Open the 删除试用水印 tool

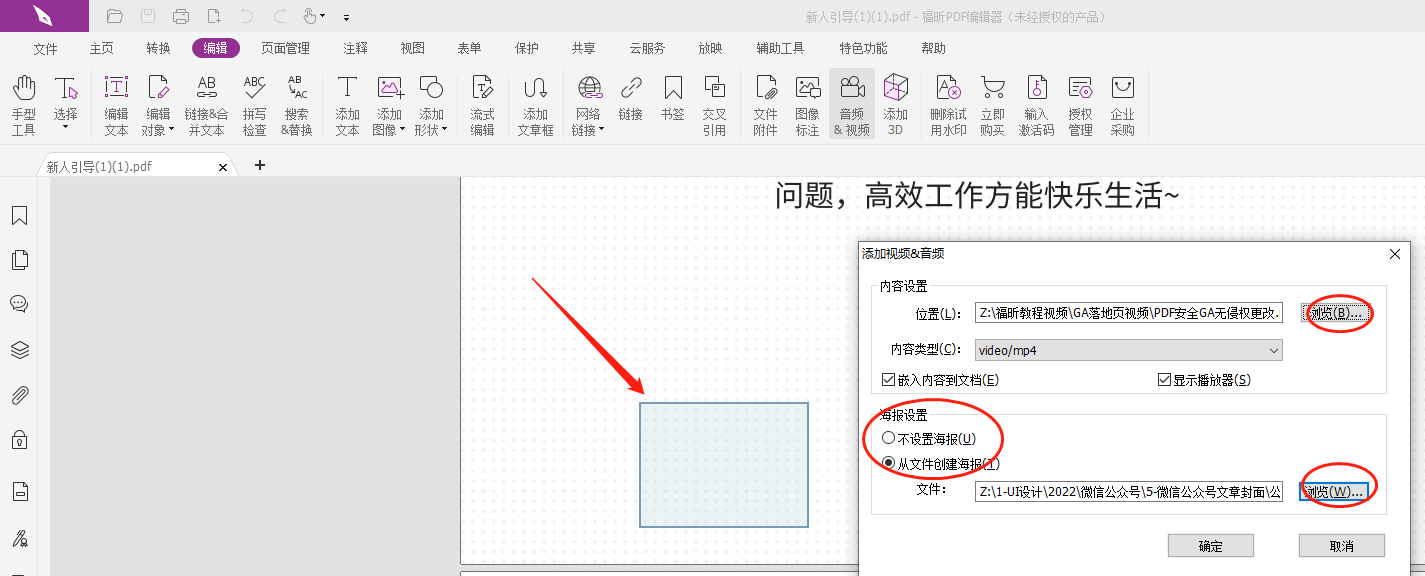pyautogui.click(x=947, y=103)
